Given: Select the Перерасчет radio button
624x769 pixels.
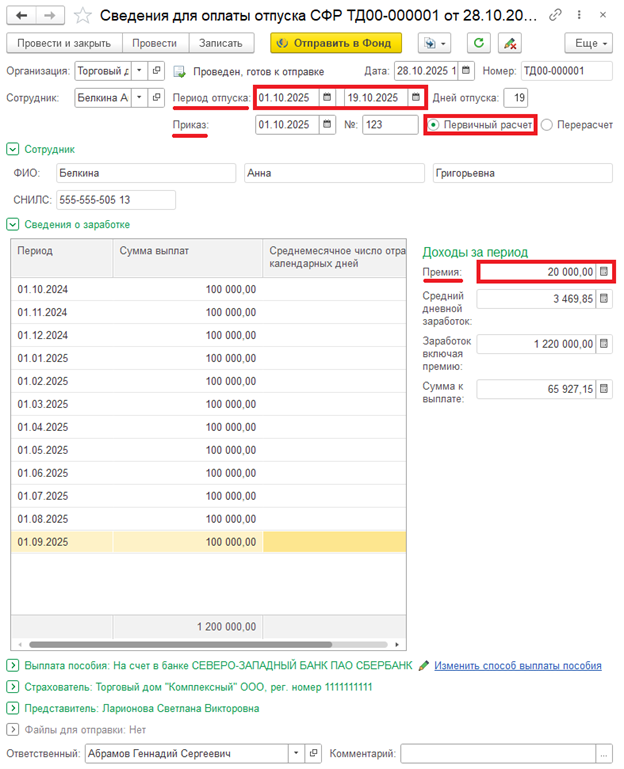Looking at the screenshot, I should pos(547,125).
